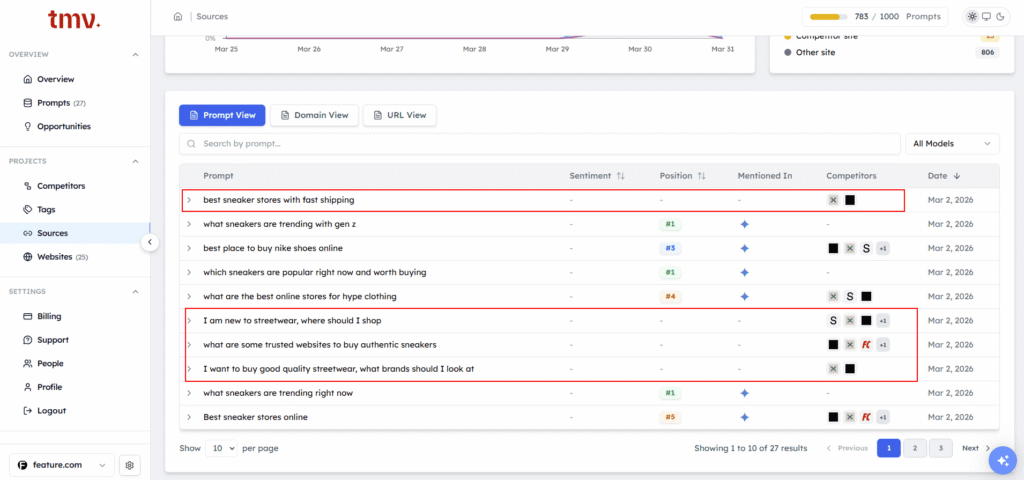Switch to Domain View tab
The height and width of the screenshot is (480, 1024).
[x=314, y=115]
